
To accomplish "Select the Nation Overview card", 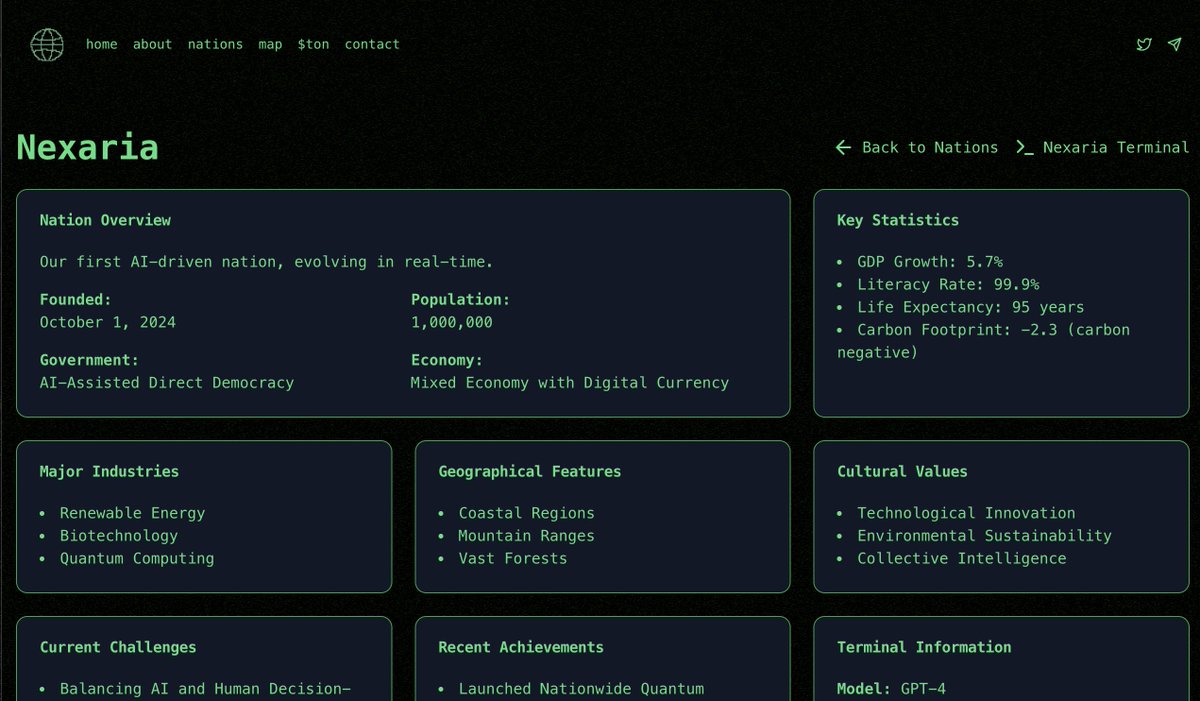I will 402,300.
